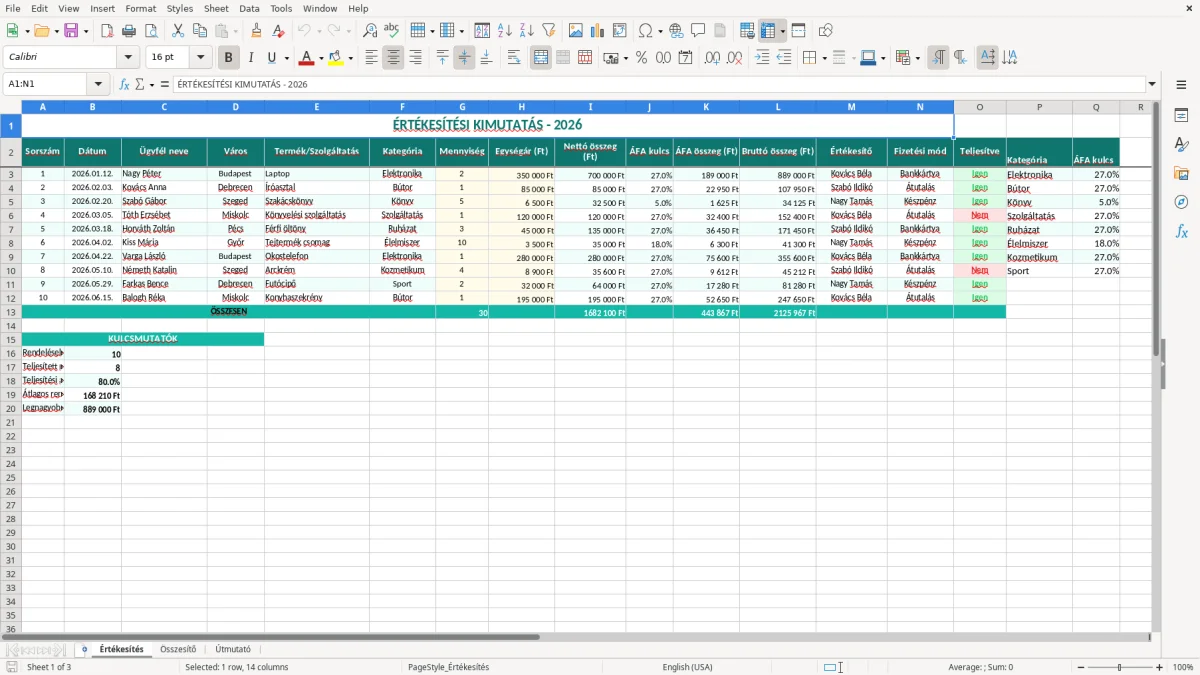Click the Name Box cell reference field

[46, 85]
